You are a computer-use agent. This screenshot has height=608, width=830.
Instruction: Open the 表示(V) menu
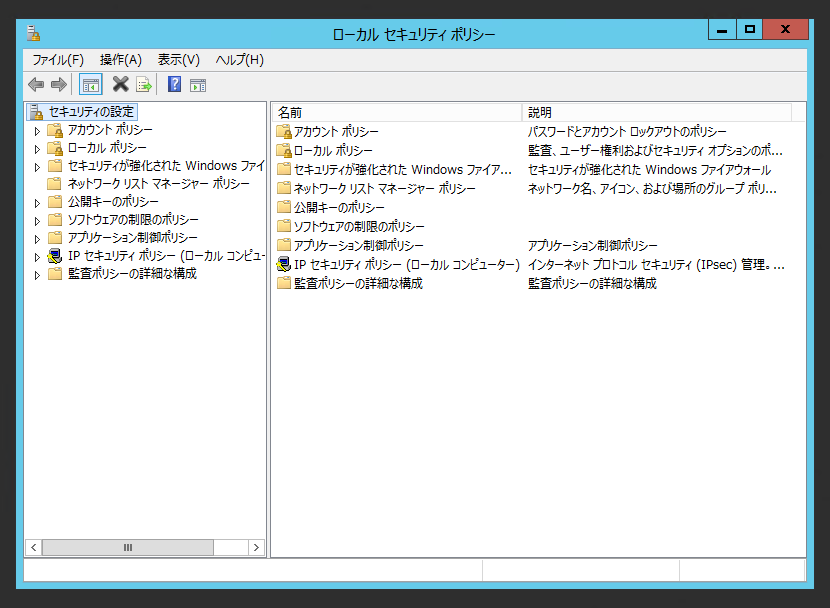179,60
